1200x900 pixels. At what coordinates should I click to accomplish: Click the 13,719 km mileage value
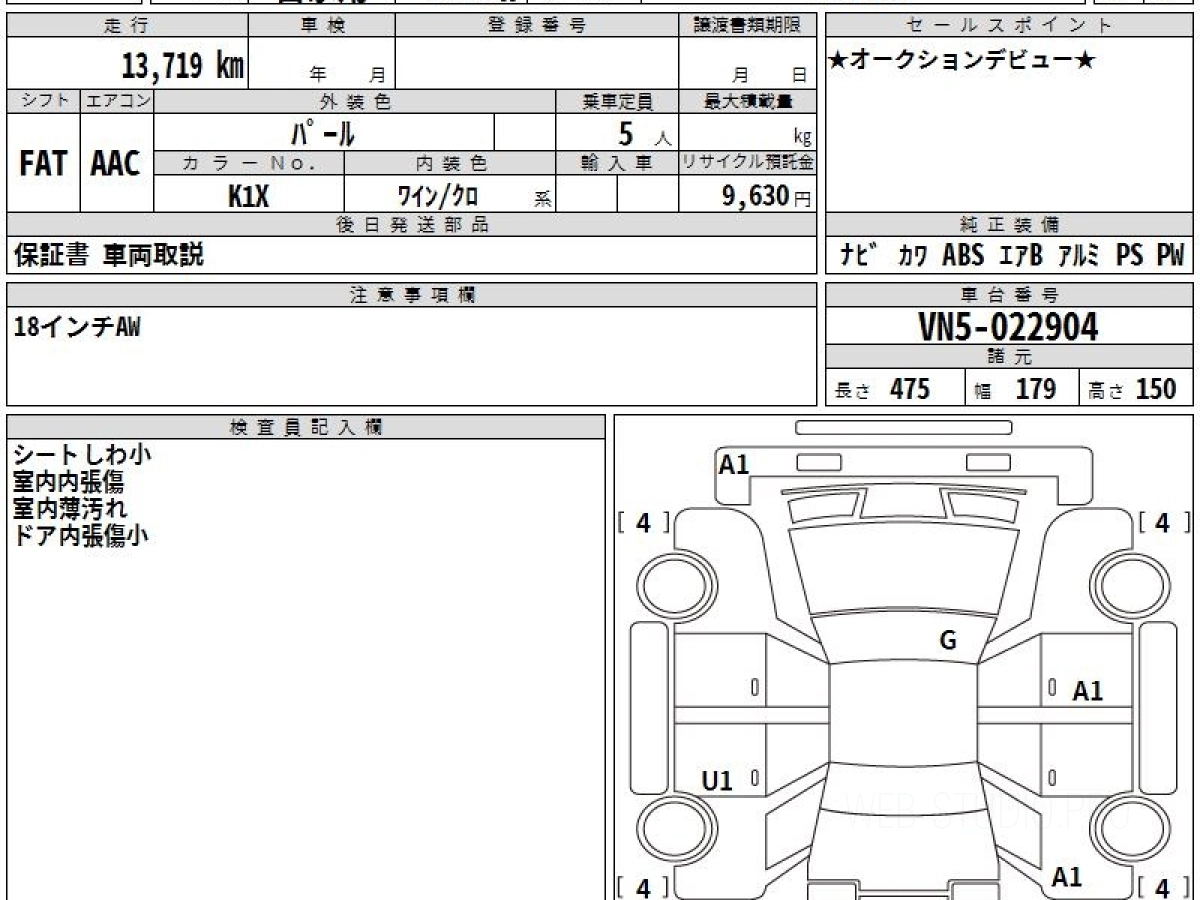click(182, 67)
